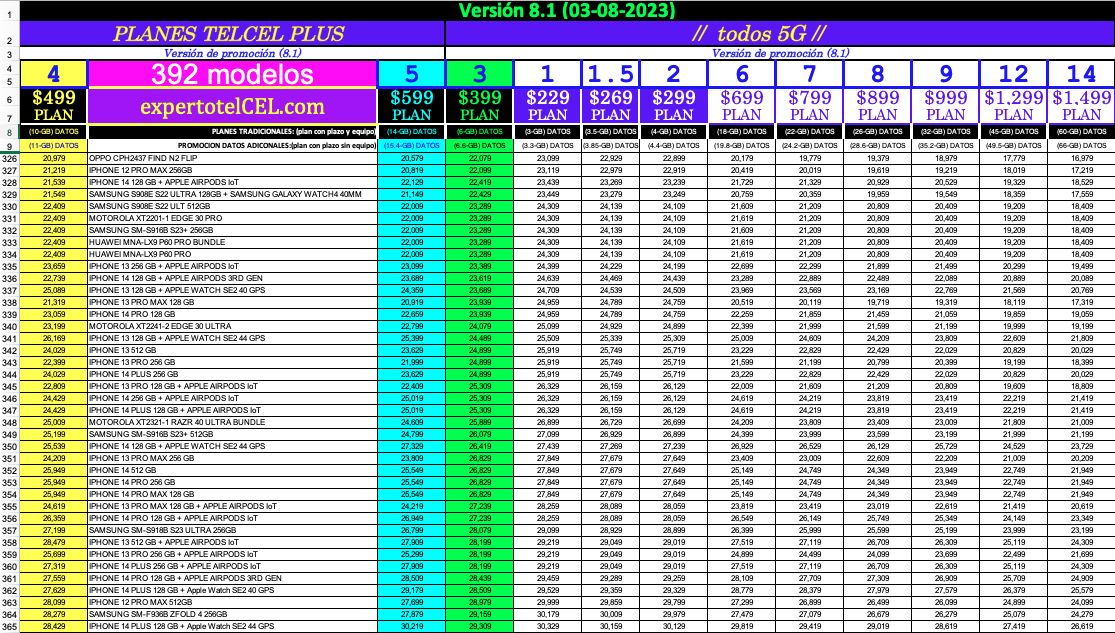Select row header 1
This screenshot has height=633, width=1115.
click(9, 11)
